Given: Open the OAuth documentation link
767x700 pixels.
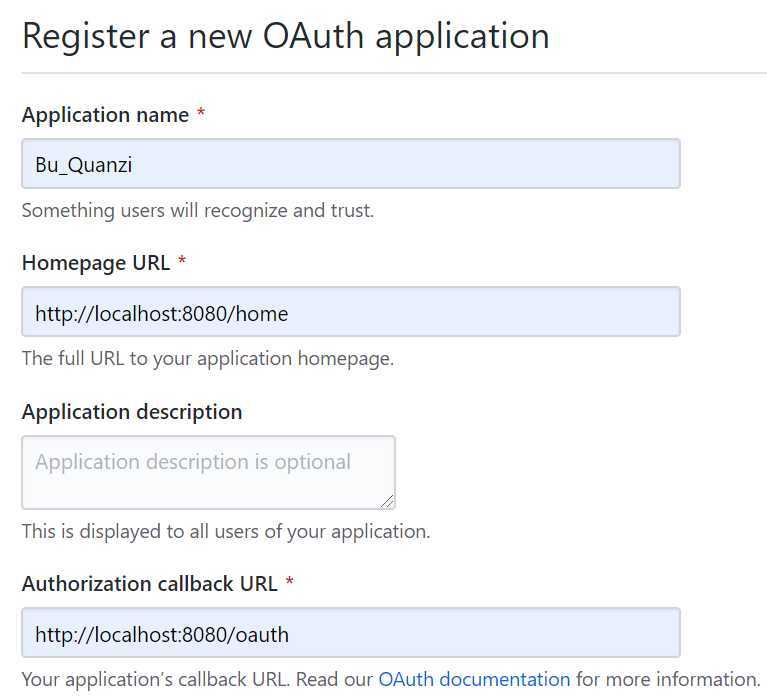Looking at the screenshot, I should (474, 680).
